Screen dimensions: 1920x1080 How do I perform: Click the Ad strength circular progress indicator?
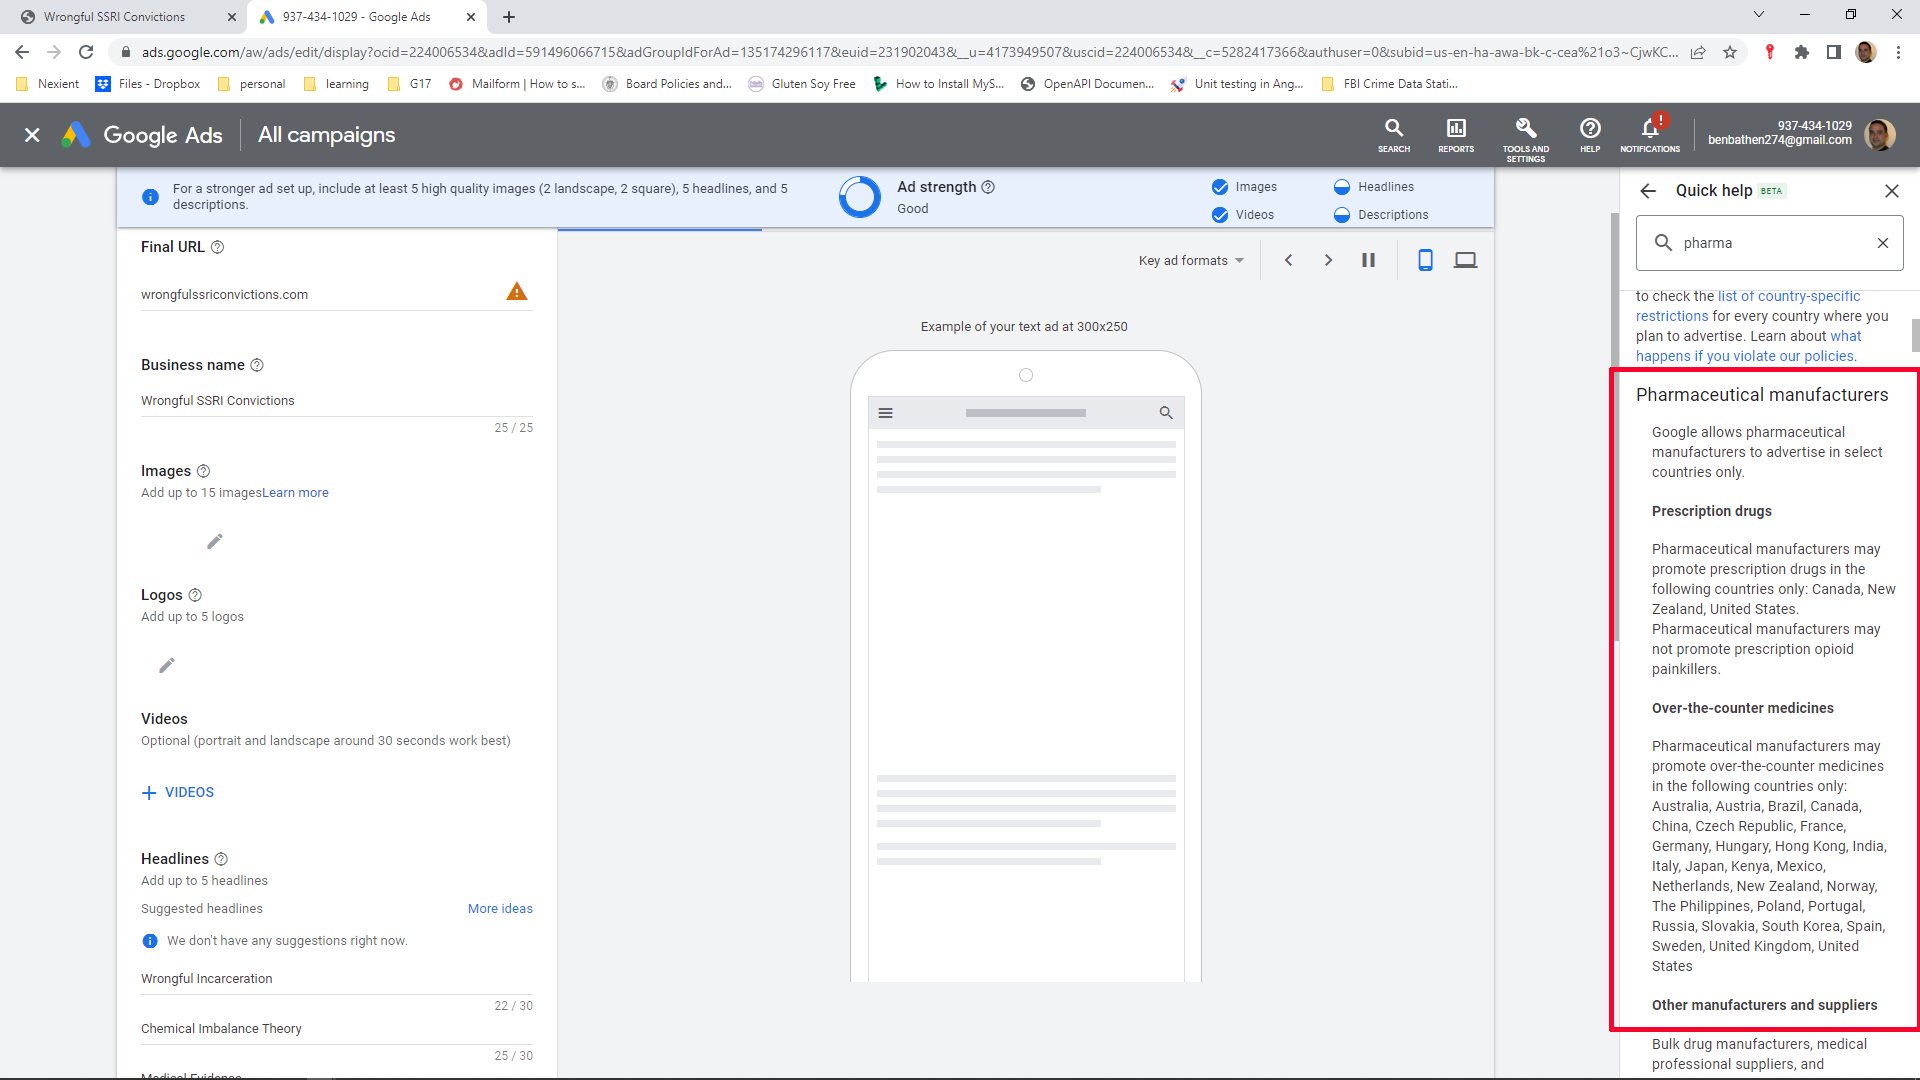point(859,197)
